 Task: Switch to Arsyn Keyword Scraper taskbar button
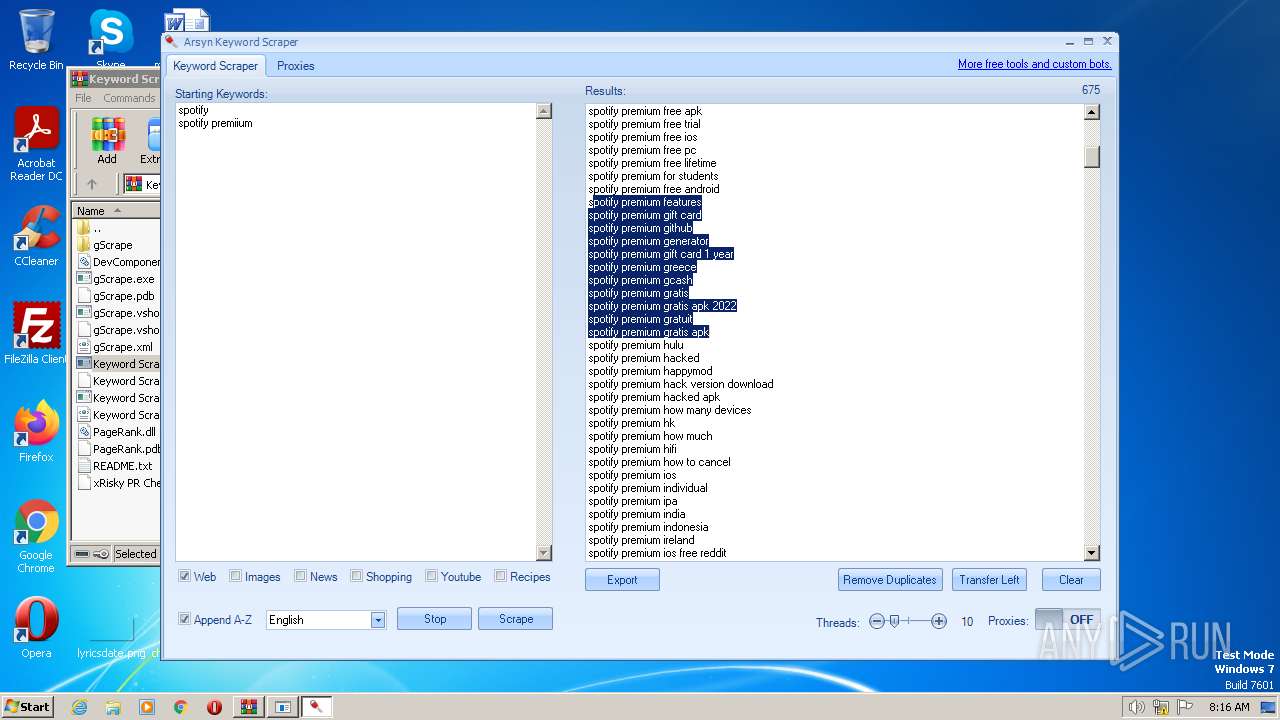[x=317, y=707]
